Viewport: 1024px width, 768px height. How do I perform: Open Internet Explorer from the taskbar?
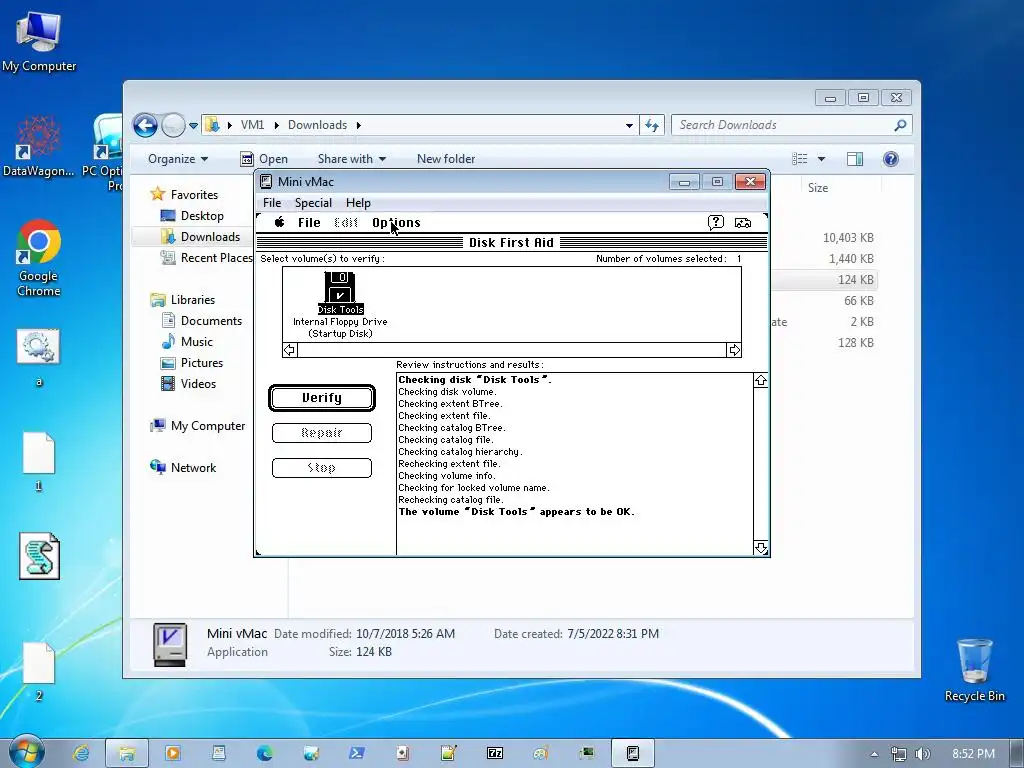[x=81, y=753]
